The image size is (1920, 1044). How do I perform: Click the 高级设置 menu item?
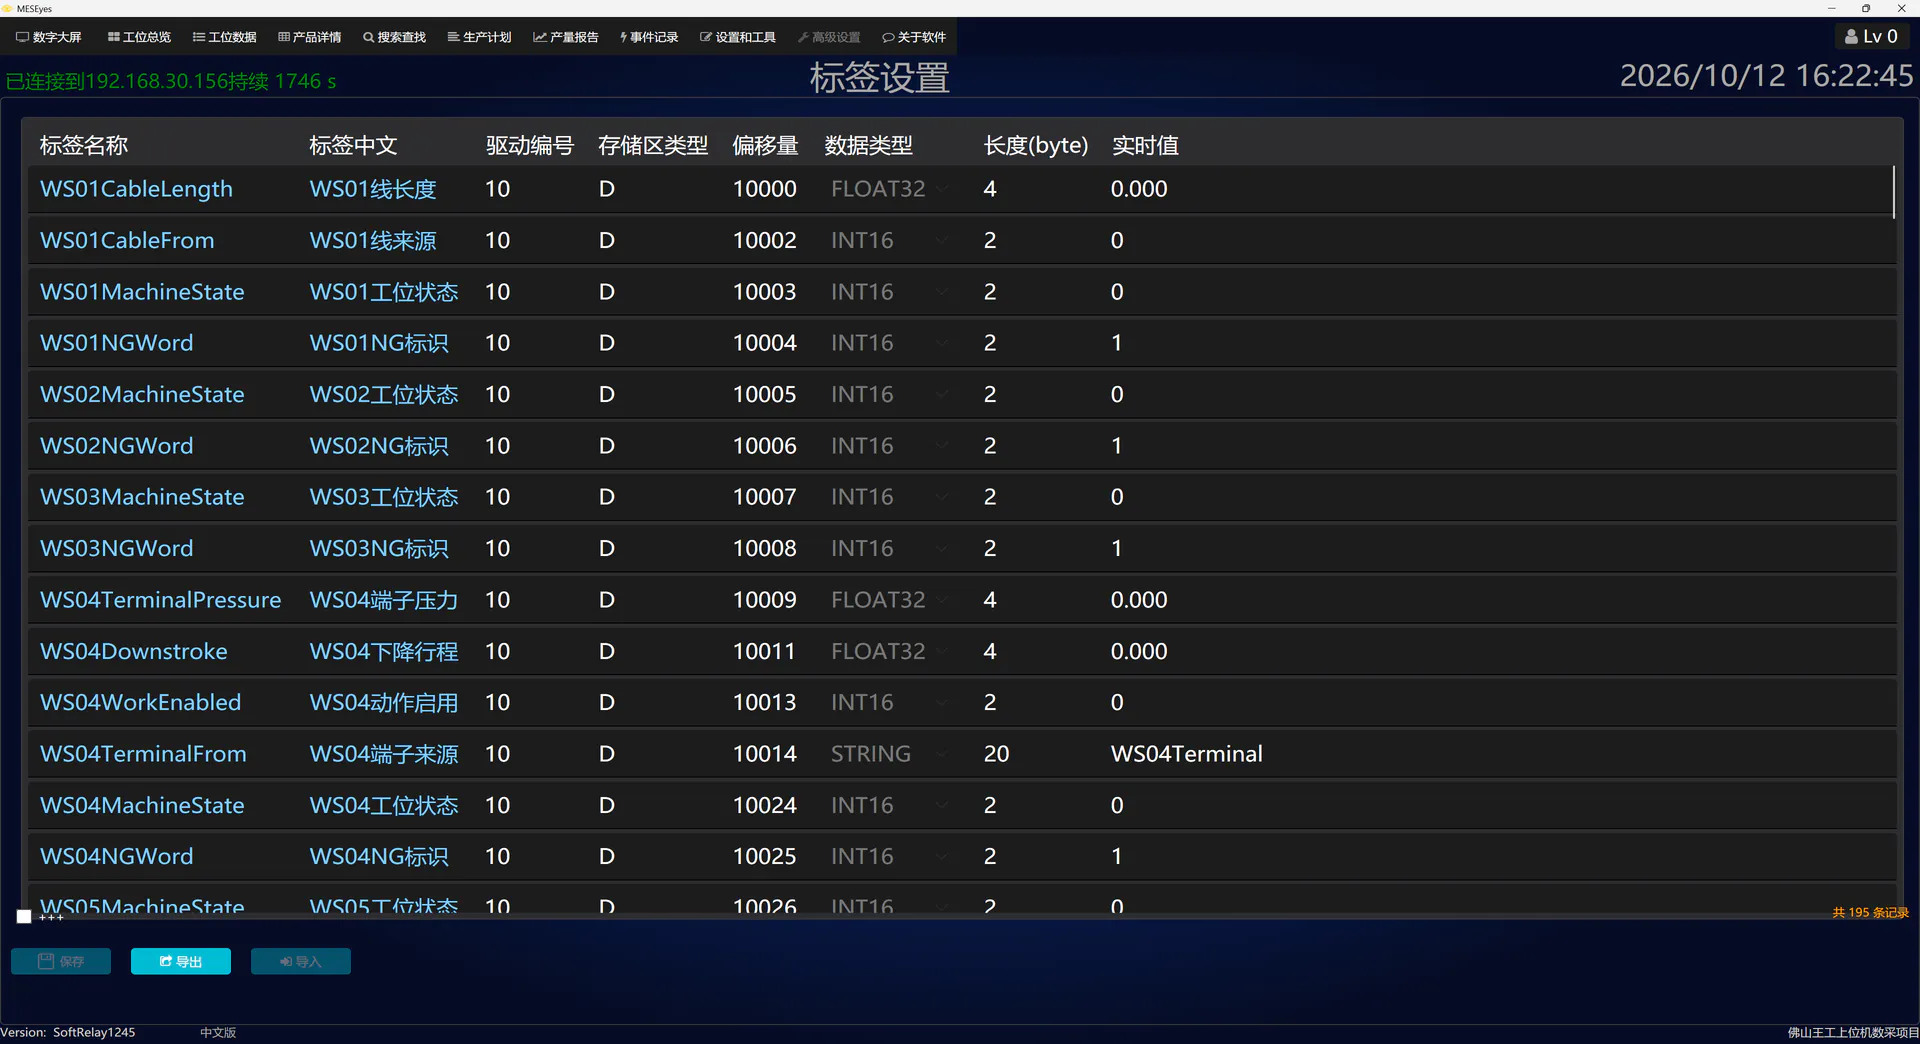829,37
